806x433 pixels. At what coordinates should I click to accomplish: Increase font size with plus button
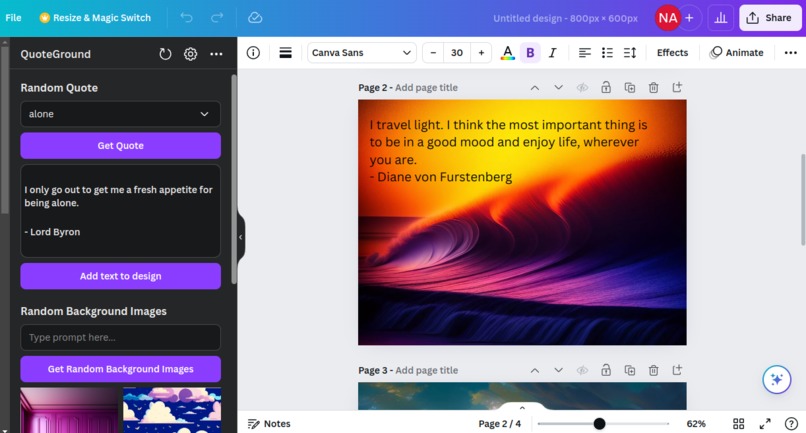pyautogui.click(x=481, y=52)
